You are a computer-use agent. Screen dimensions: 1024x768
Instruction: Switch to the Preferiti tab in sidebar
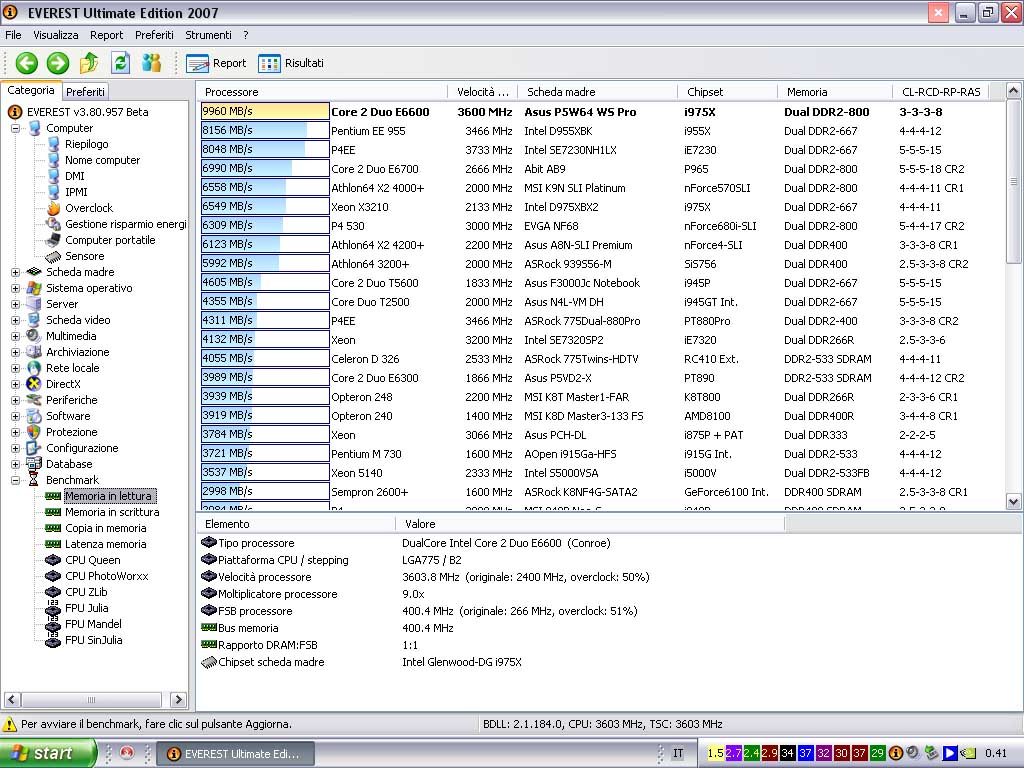(86, 92)
